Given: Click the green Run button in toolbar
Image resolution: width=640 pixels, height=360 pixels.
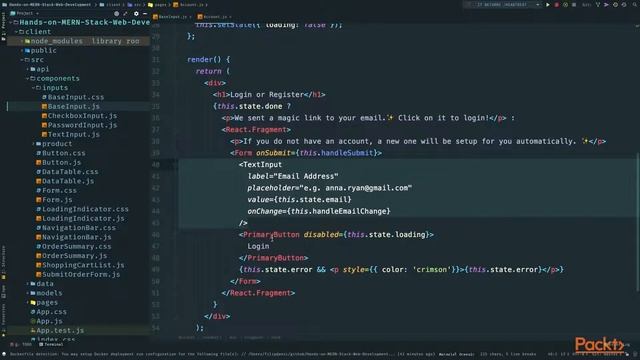Looking at the screenshot, I should [x=548, y=4].
